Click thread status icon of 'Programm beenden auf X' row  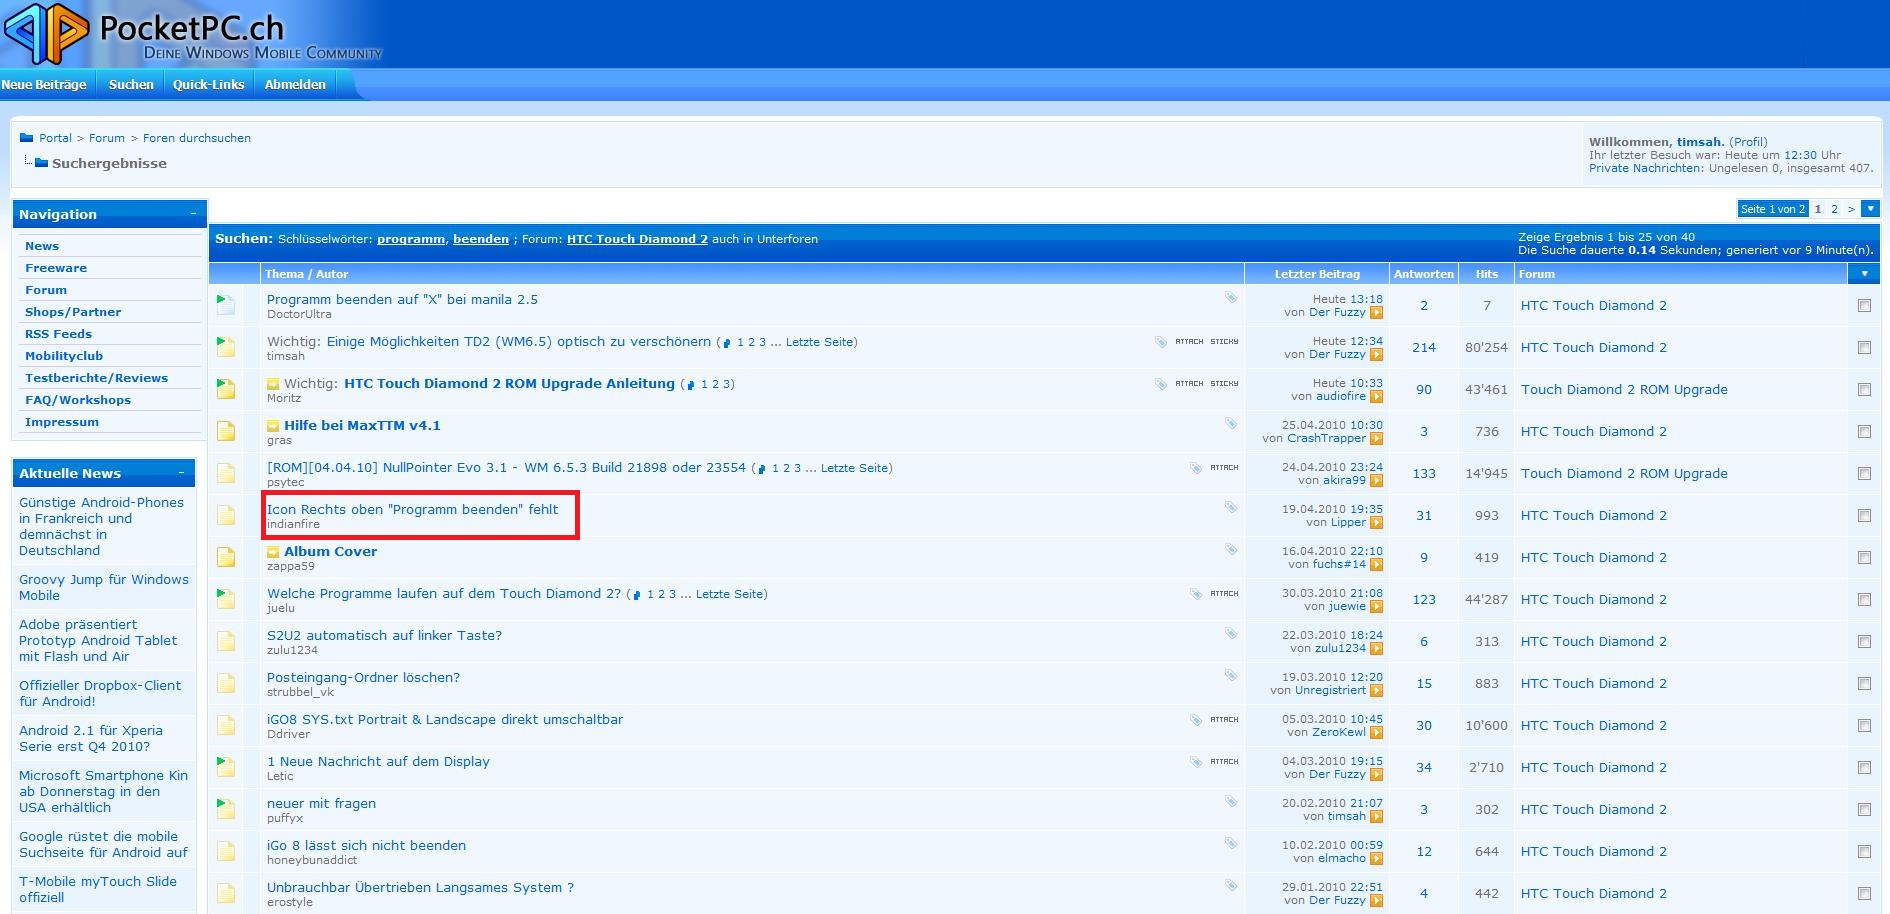226,304
